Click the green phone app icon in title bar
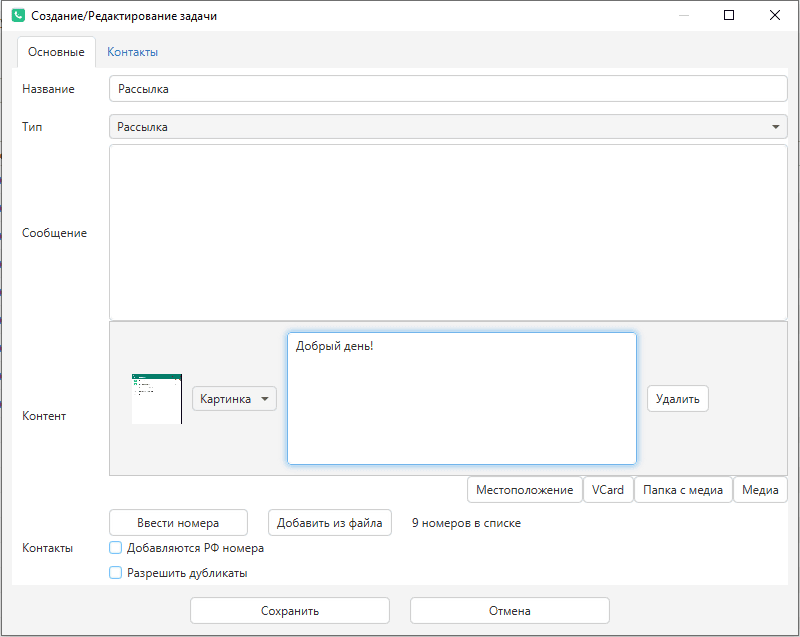 click(18, 15)
